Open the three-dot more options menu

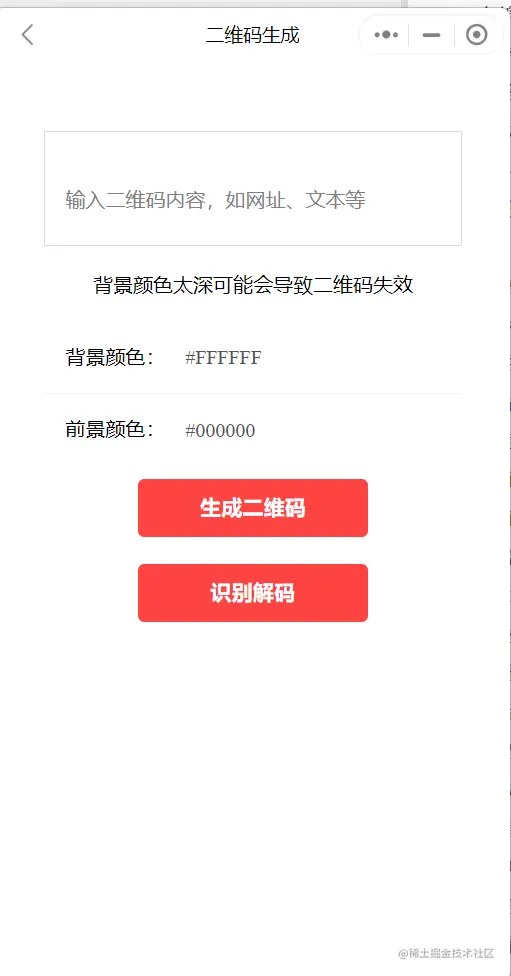coord(386,35)
